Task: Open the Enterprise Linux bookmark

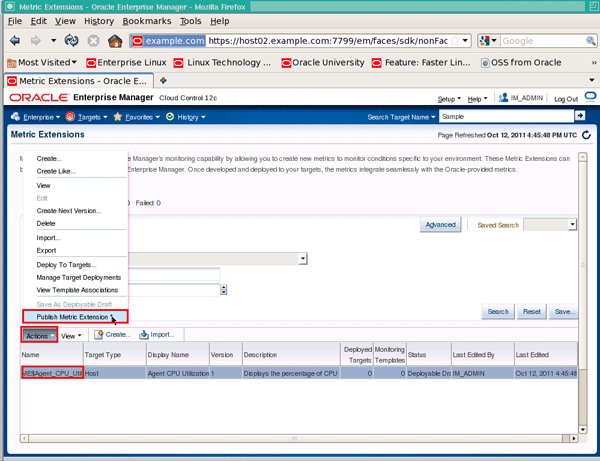Action: pyautogui.click(x=126, y=62)
